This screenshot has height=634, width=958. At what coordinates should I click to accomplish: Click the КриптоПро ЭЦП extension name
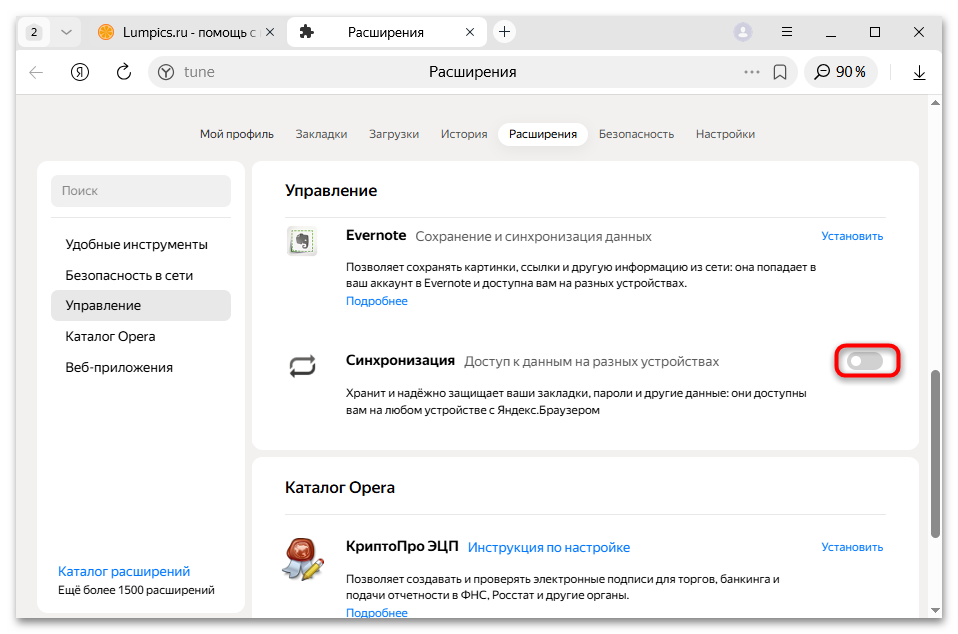402,546
